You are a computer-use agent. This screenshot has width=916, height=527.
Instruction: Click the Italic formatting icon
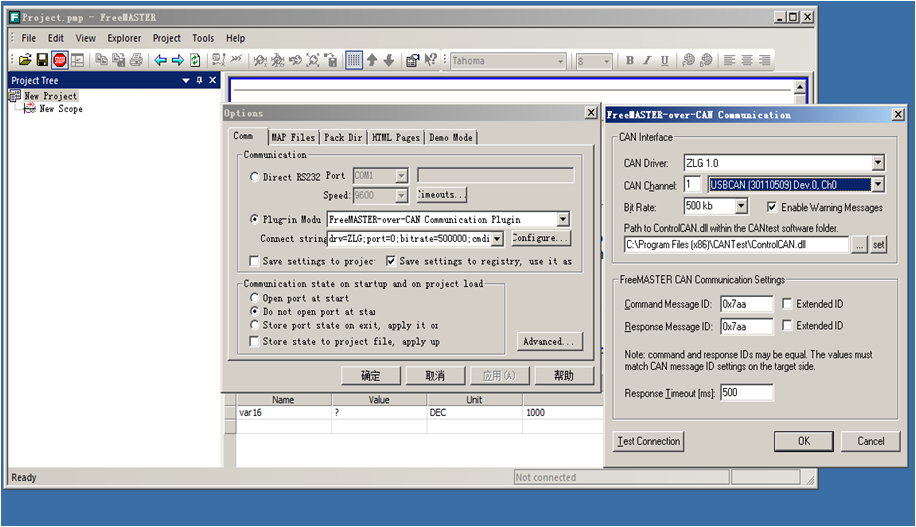(647, 60)
